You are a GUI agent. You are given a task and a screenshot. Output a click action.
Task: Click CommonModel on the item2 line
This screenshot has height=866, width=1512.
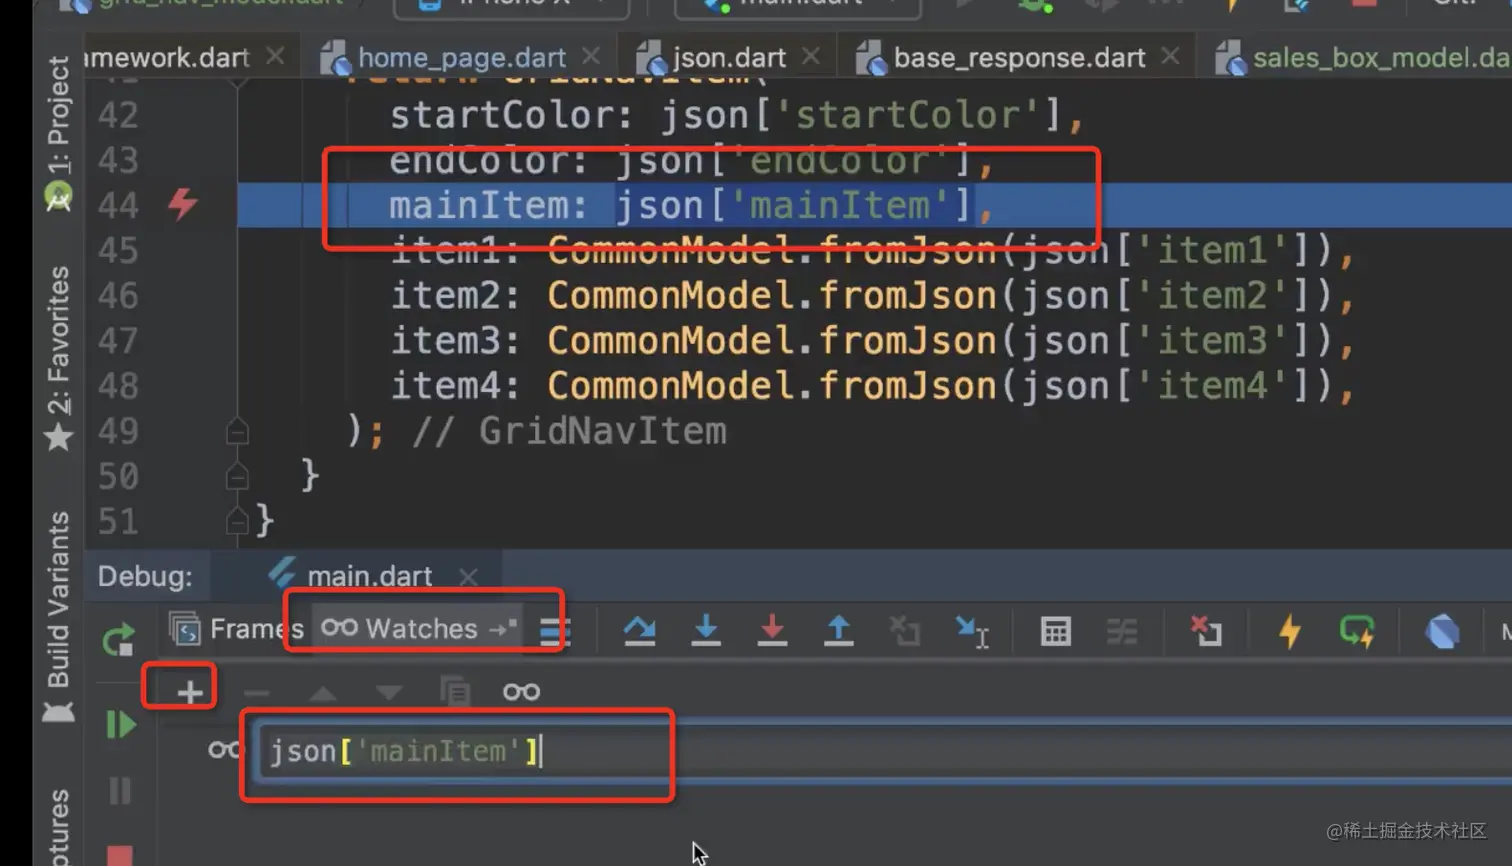671,296
